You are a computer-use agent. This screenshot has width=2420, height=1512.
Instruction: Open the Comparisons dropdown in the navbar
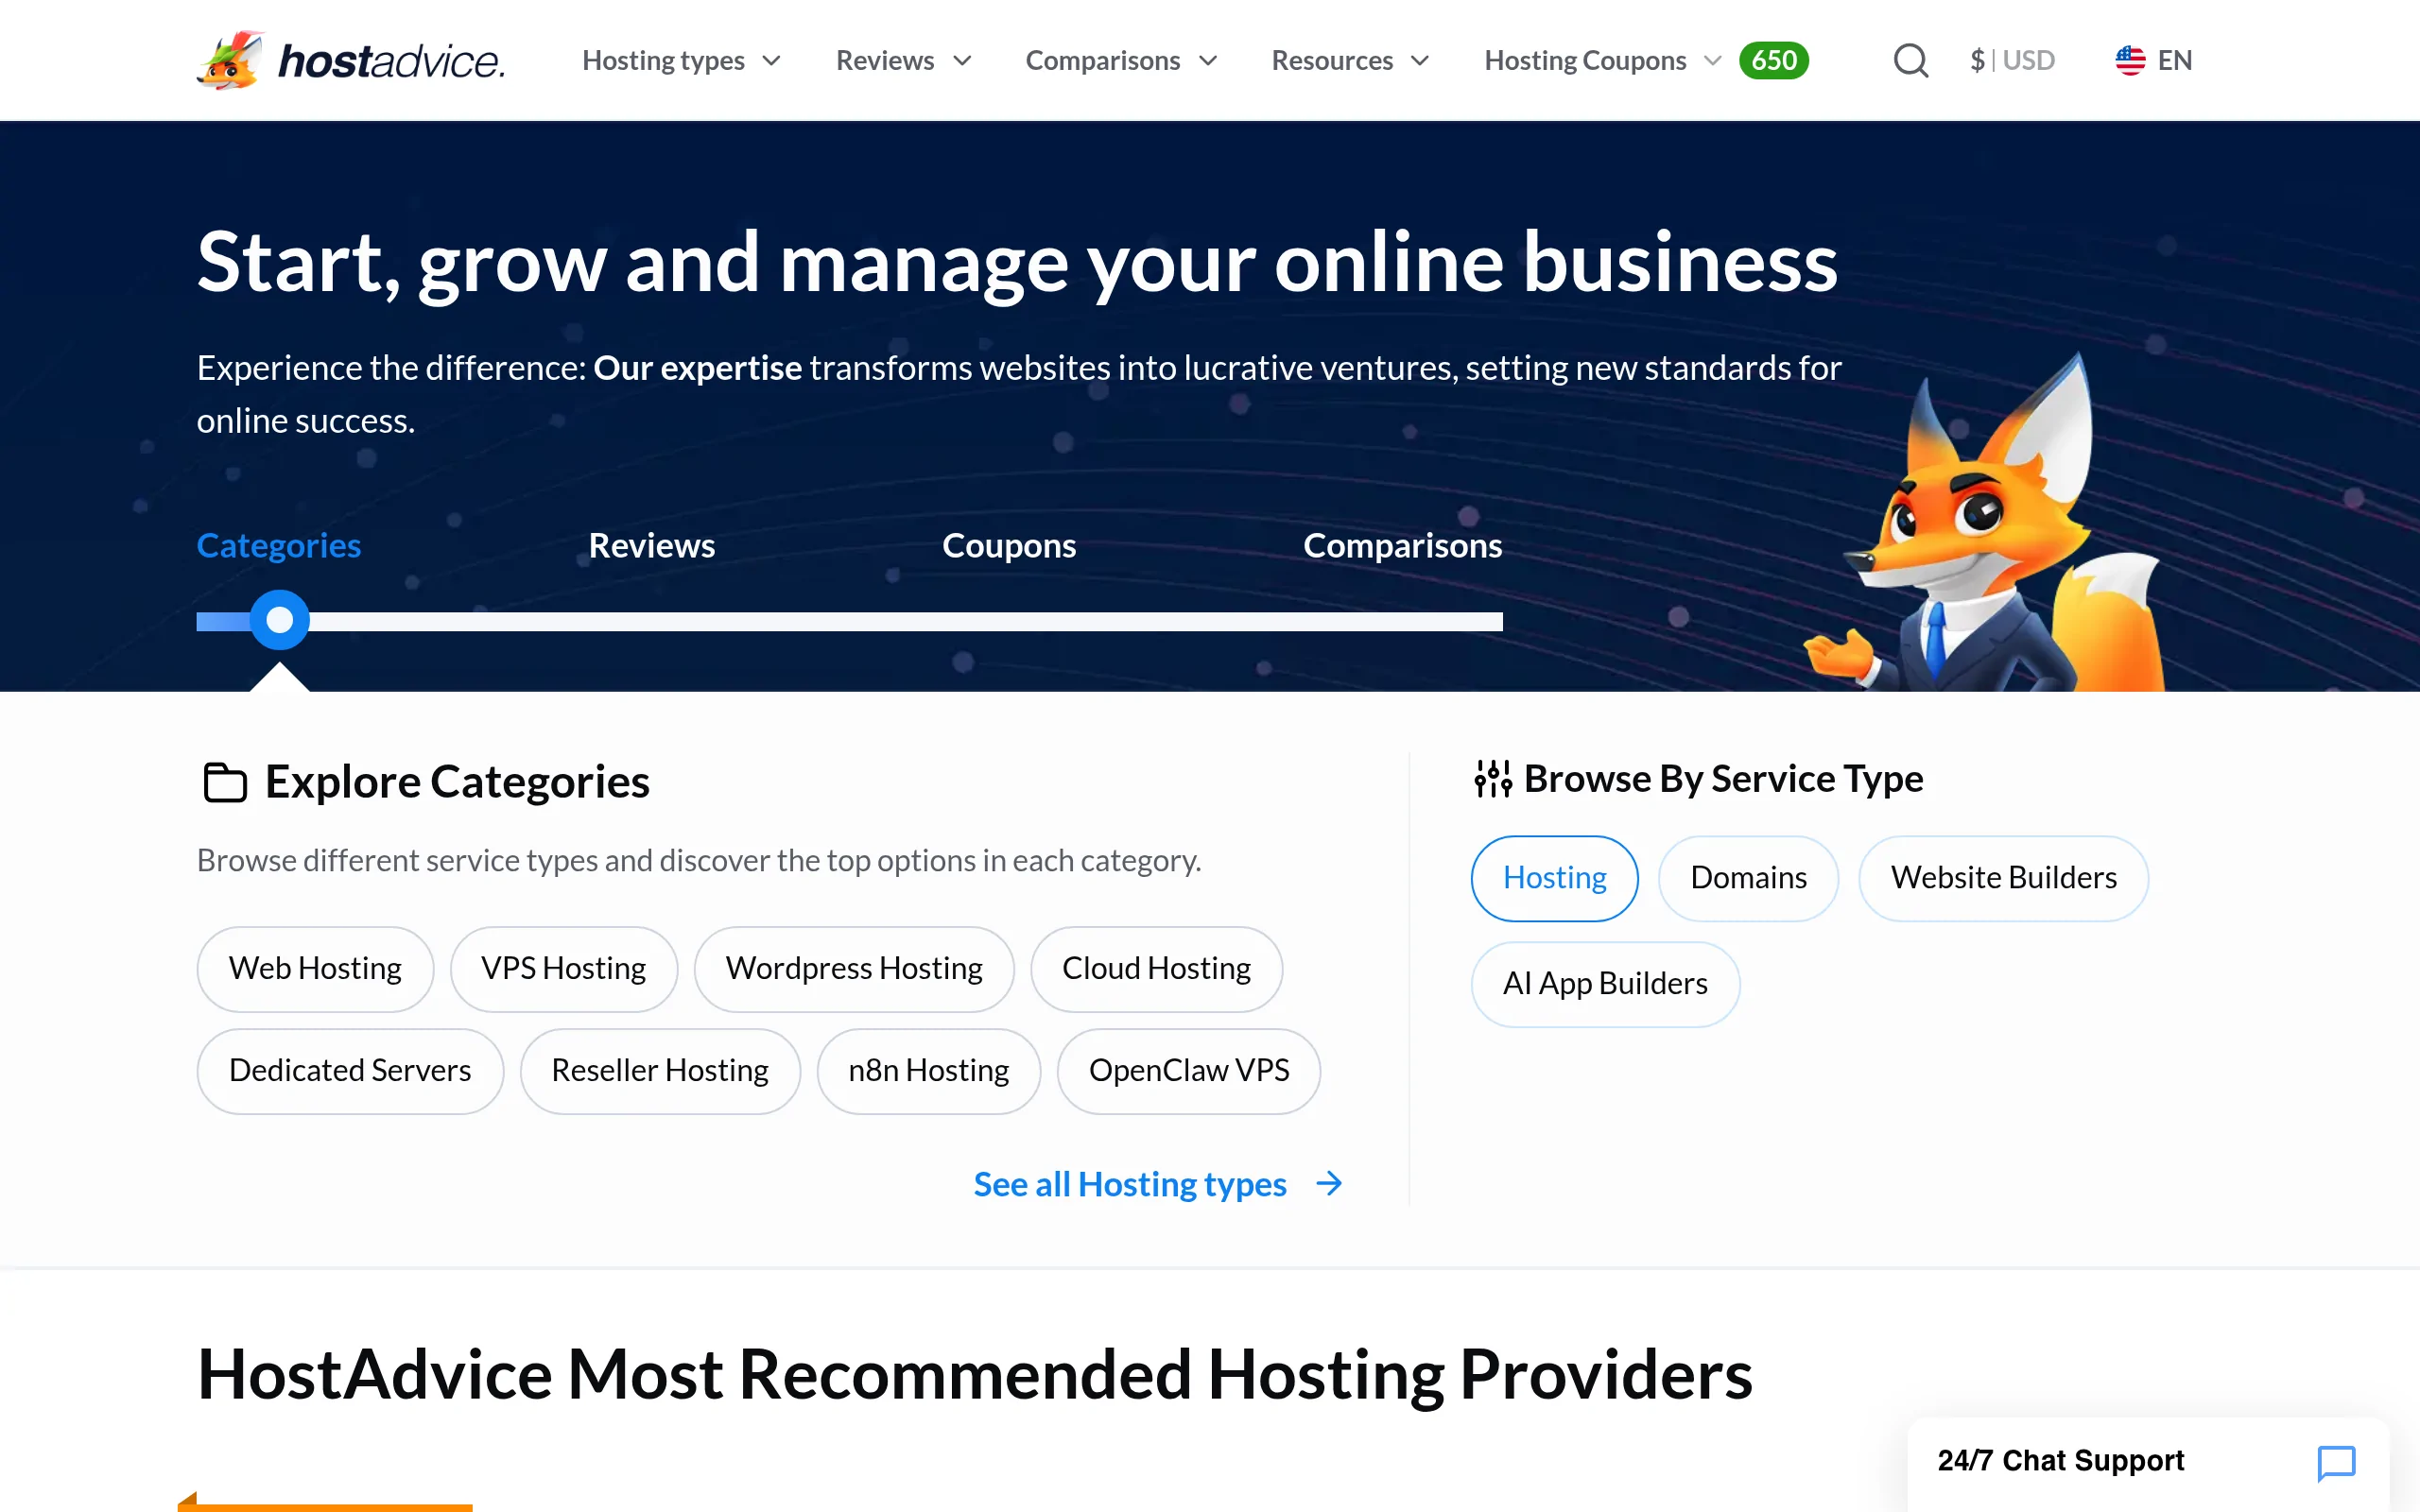click(1121, 60)
